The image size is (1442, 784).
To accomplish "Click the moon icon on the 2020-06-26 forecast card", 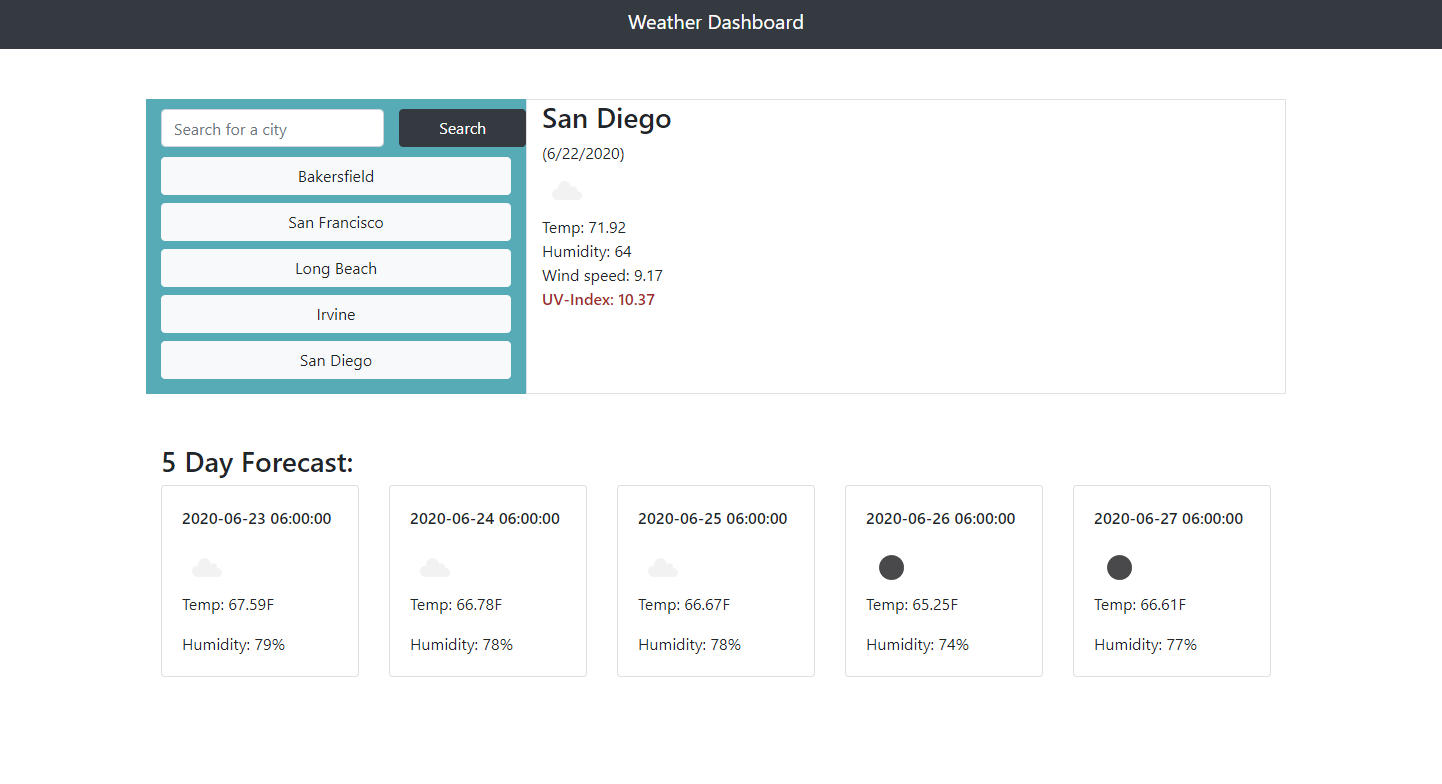I will (890, 567).
